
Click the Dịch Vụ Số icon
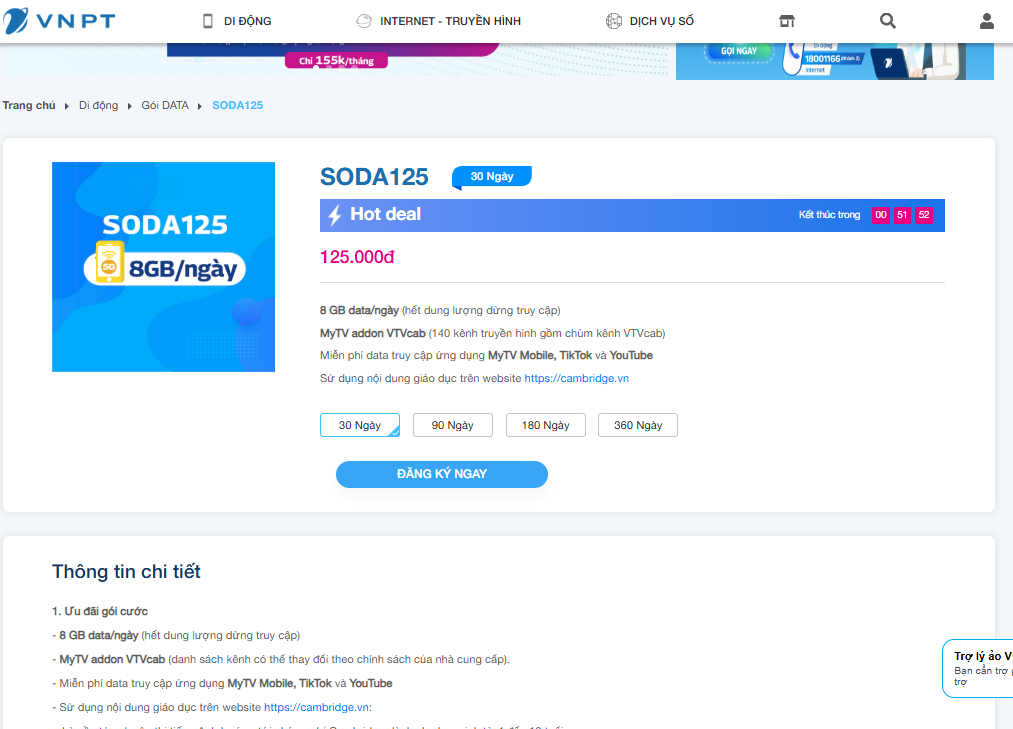[614, 21]
